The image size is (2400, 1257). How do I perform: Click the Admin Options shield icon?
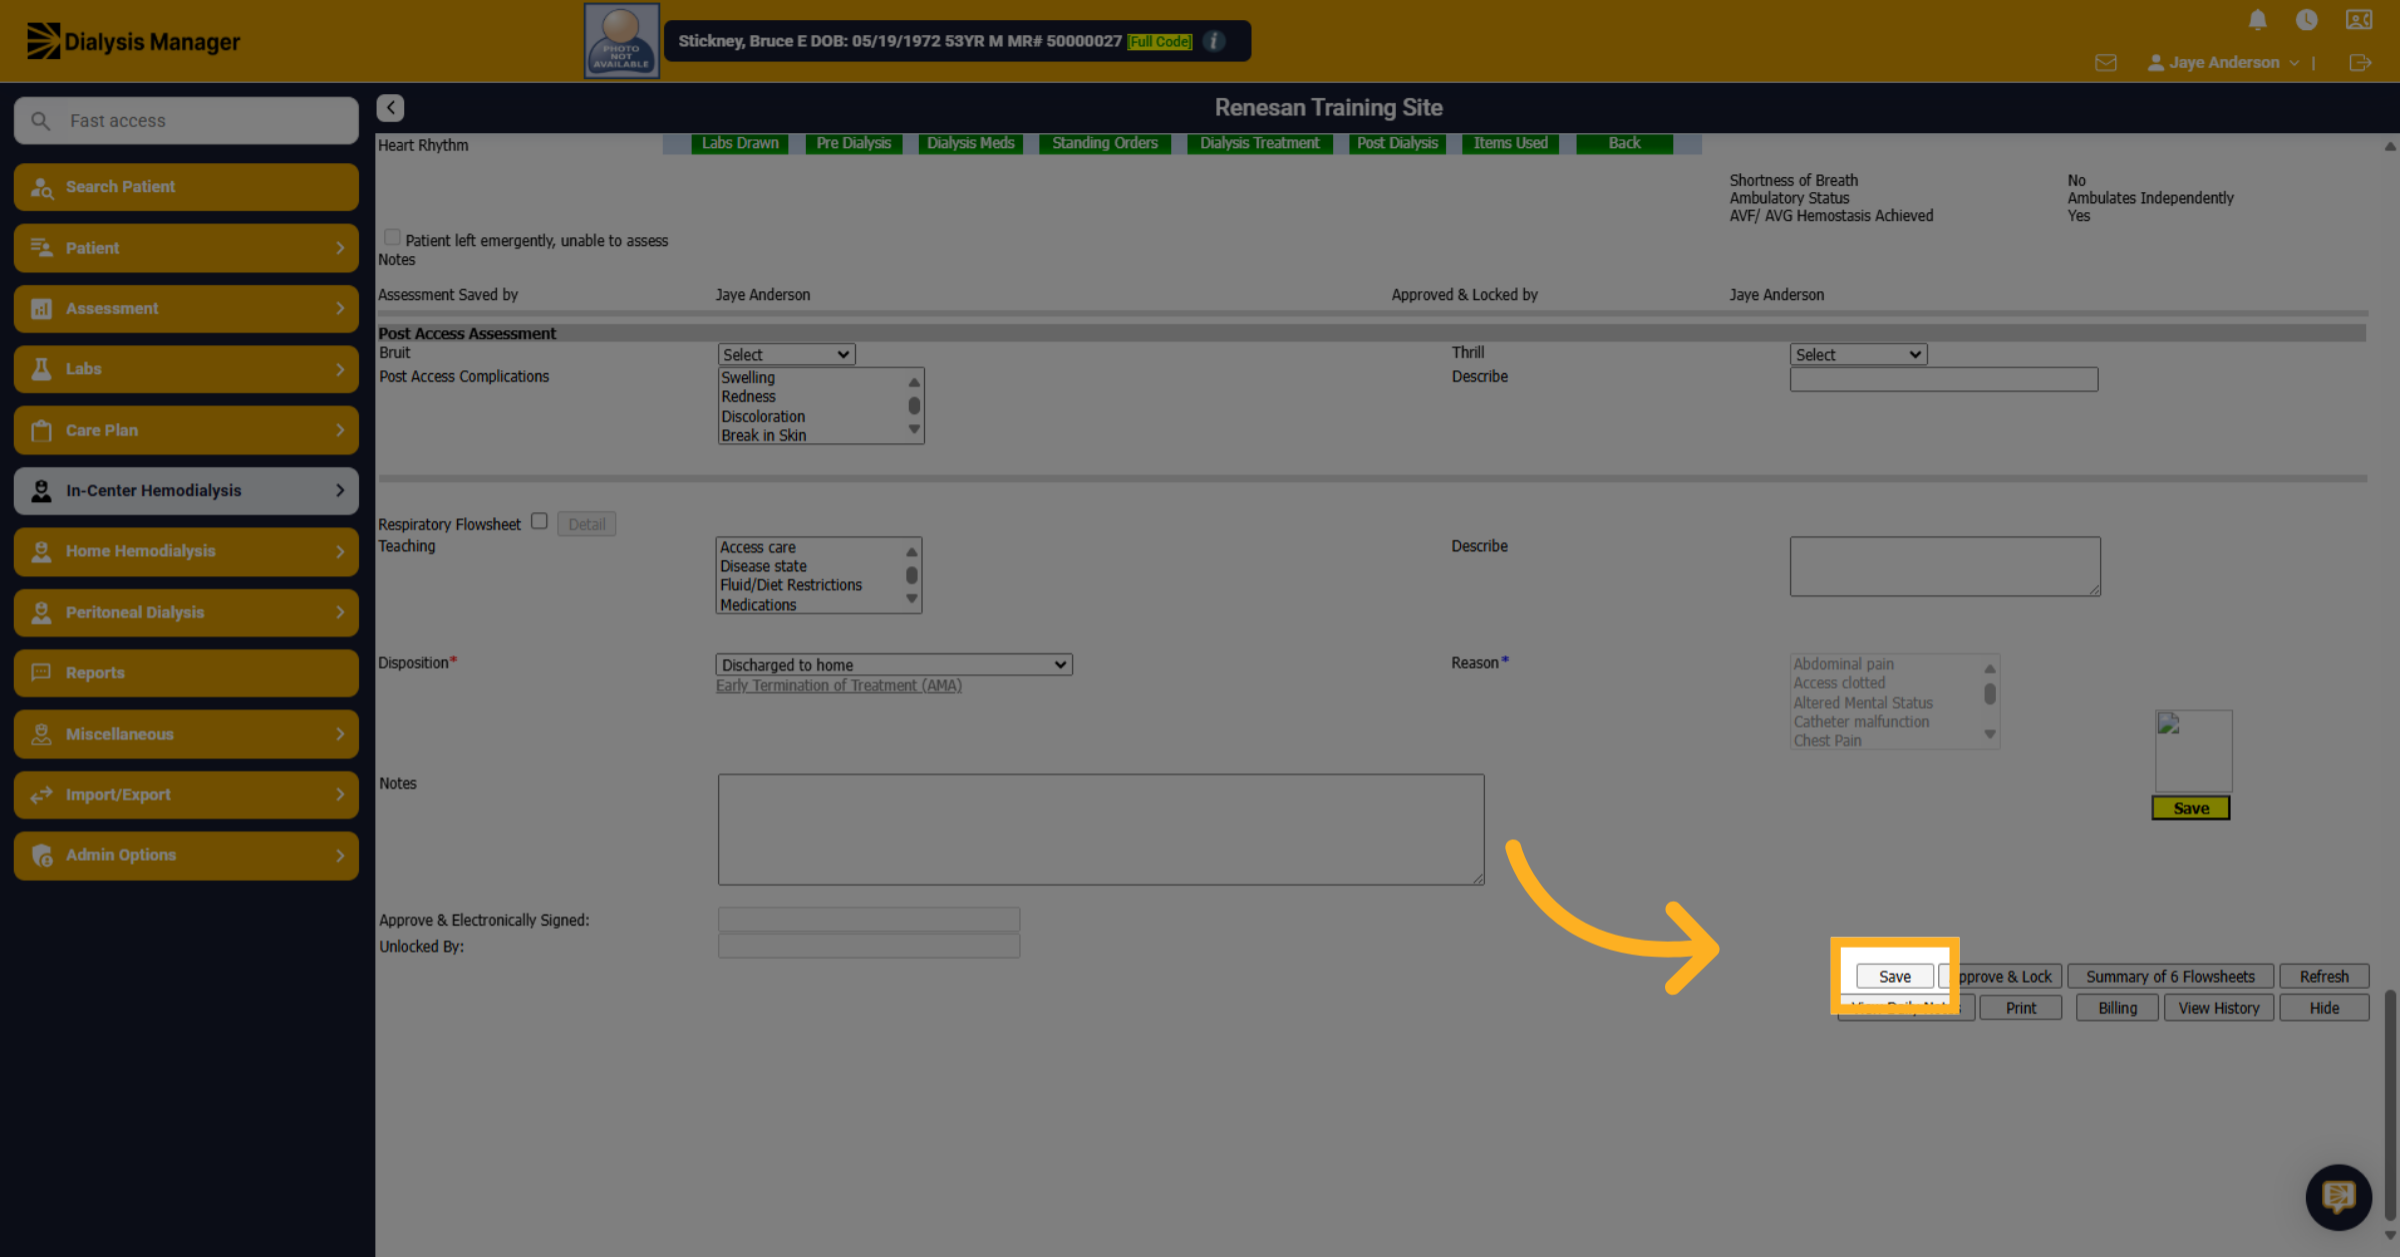[41, 855]
